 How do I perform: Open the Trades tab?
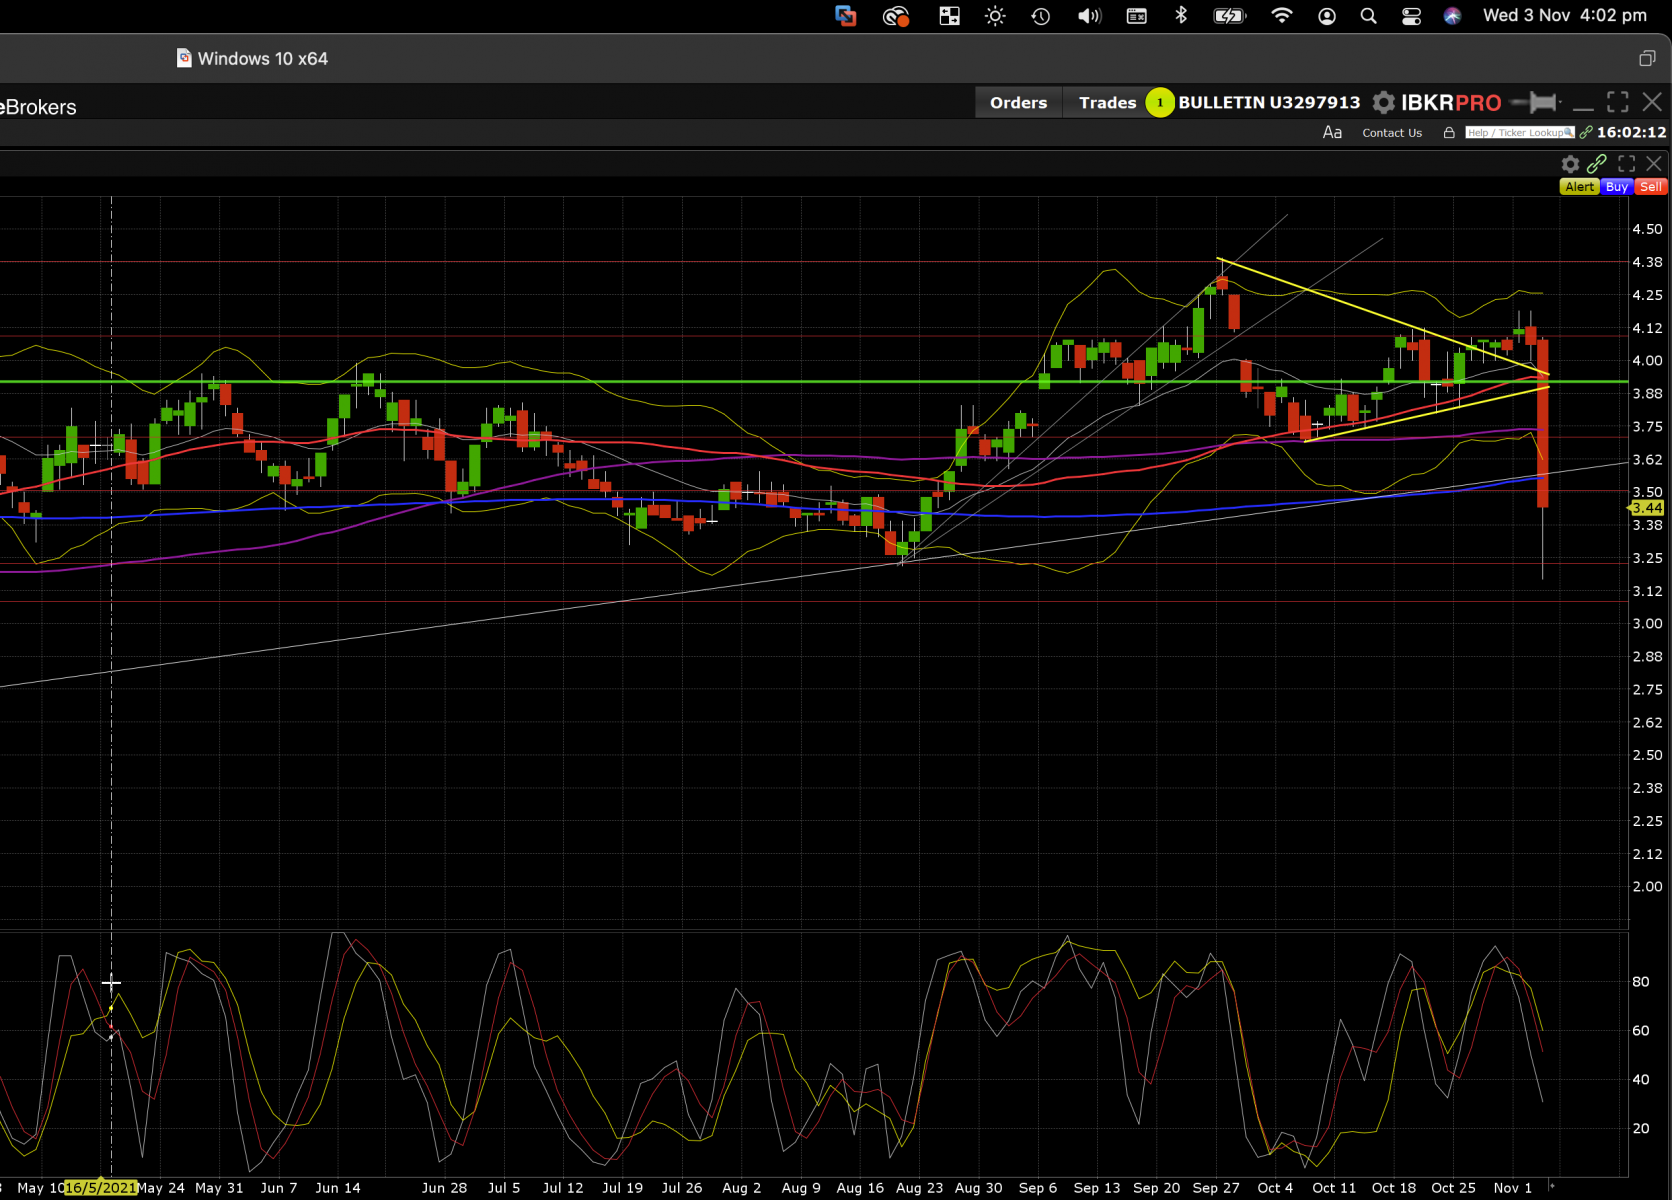tap(1107, 102)
